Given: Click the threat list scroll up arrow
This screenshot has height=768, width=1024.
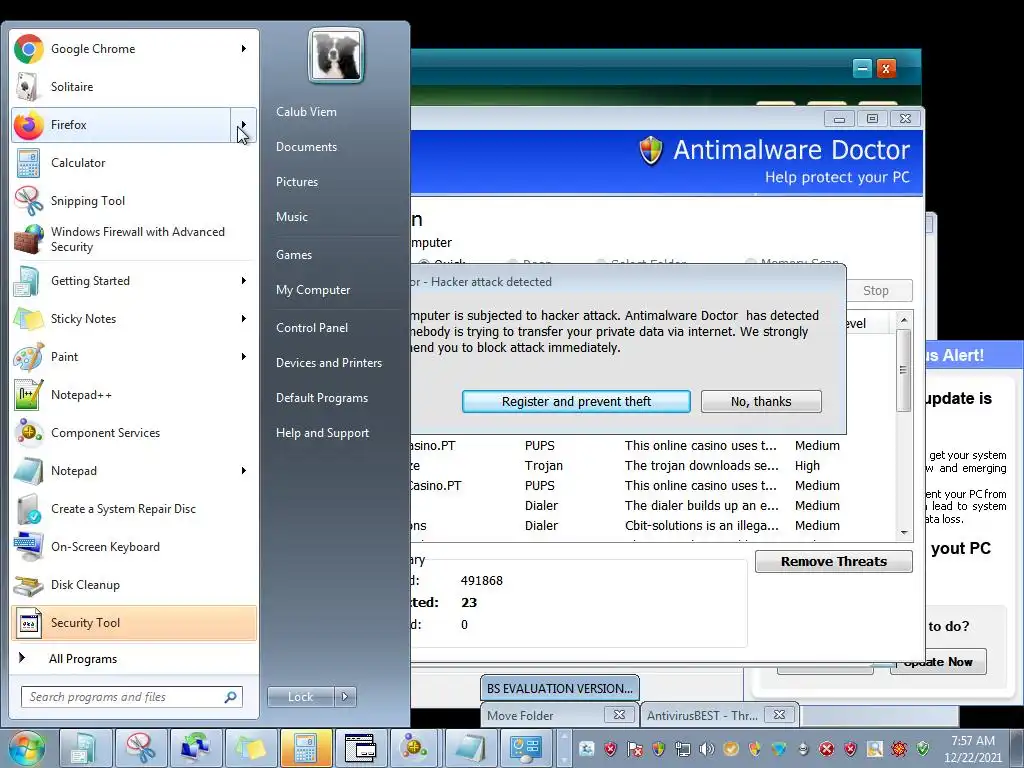Looking at the screenshot, I should coord(904,320).
